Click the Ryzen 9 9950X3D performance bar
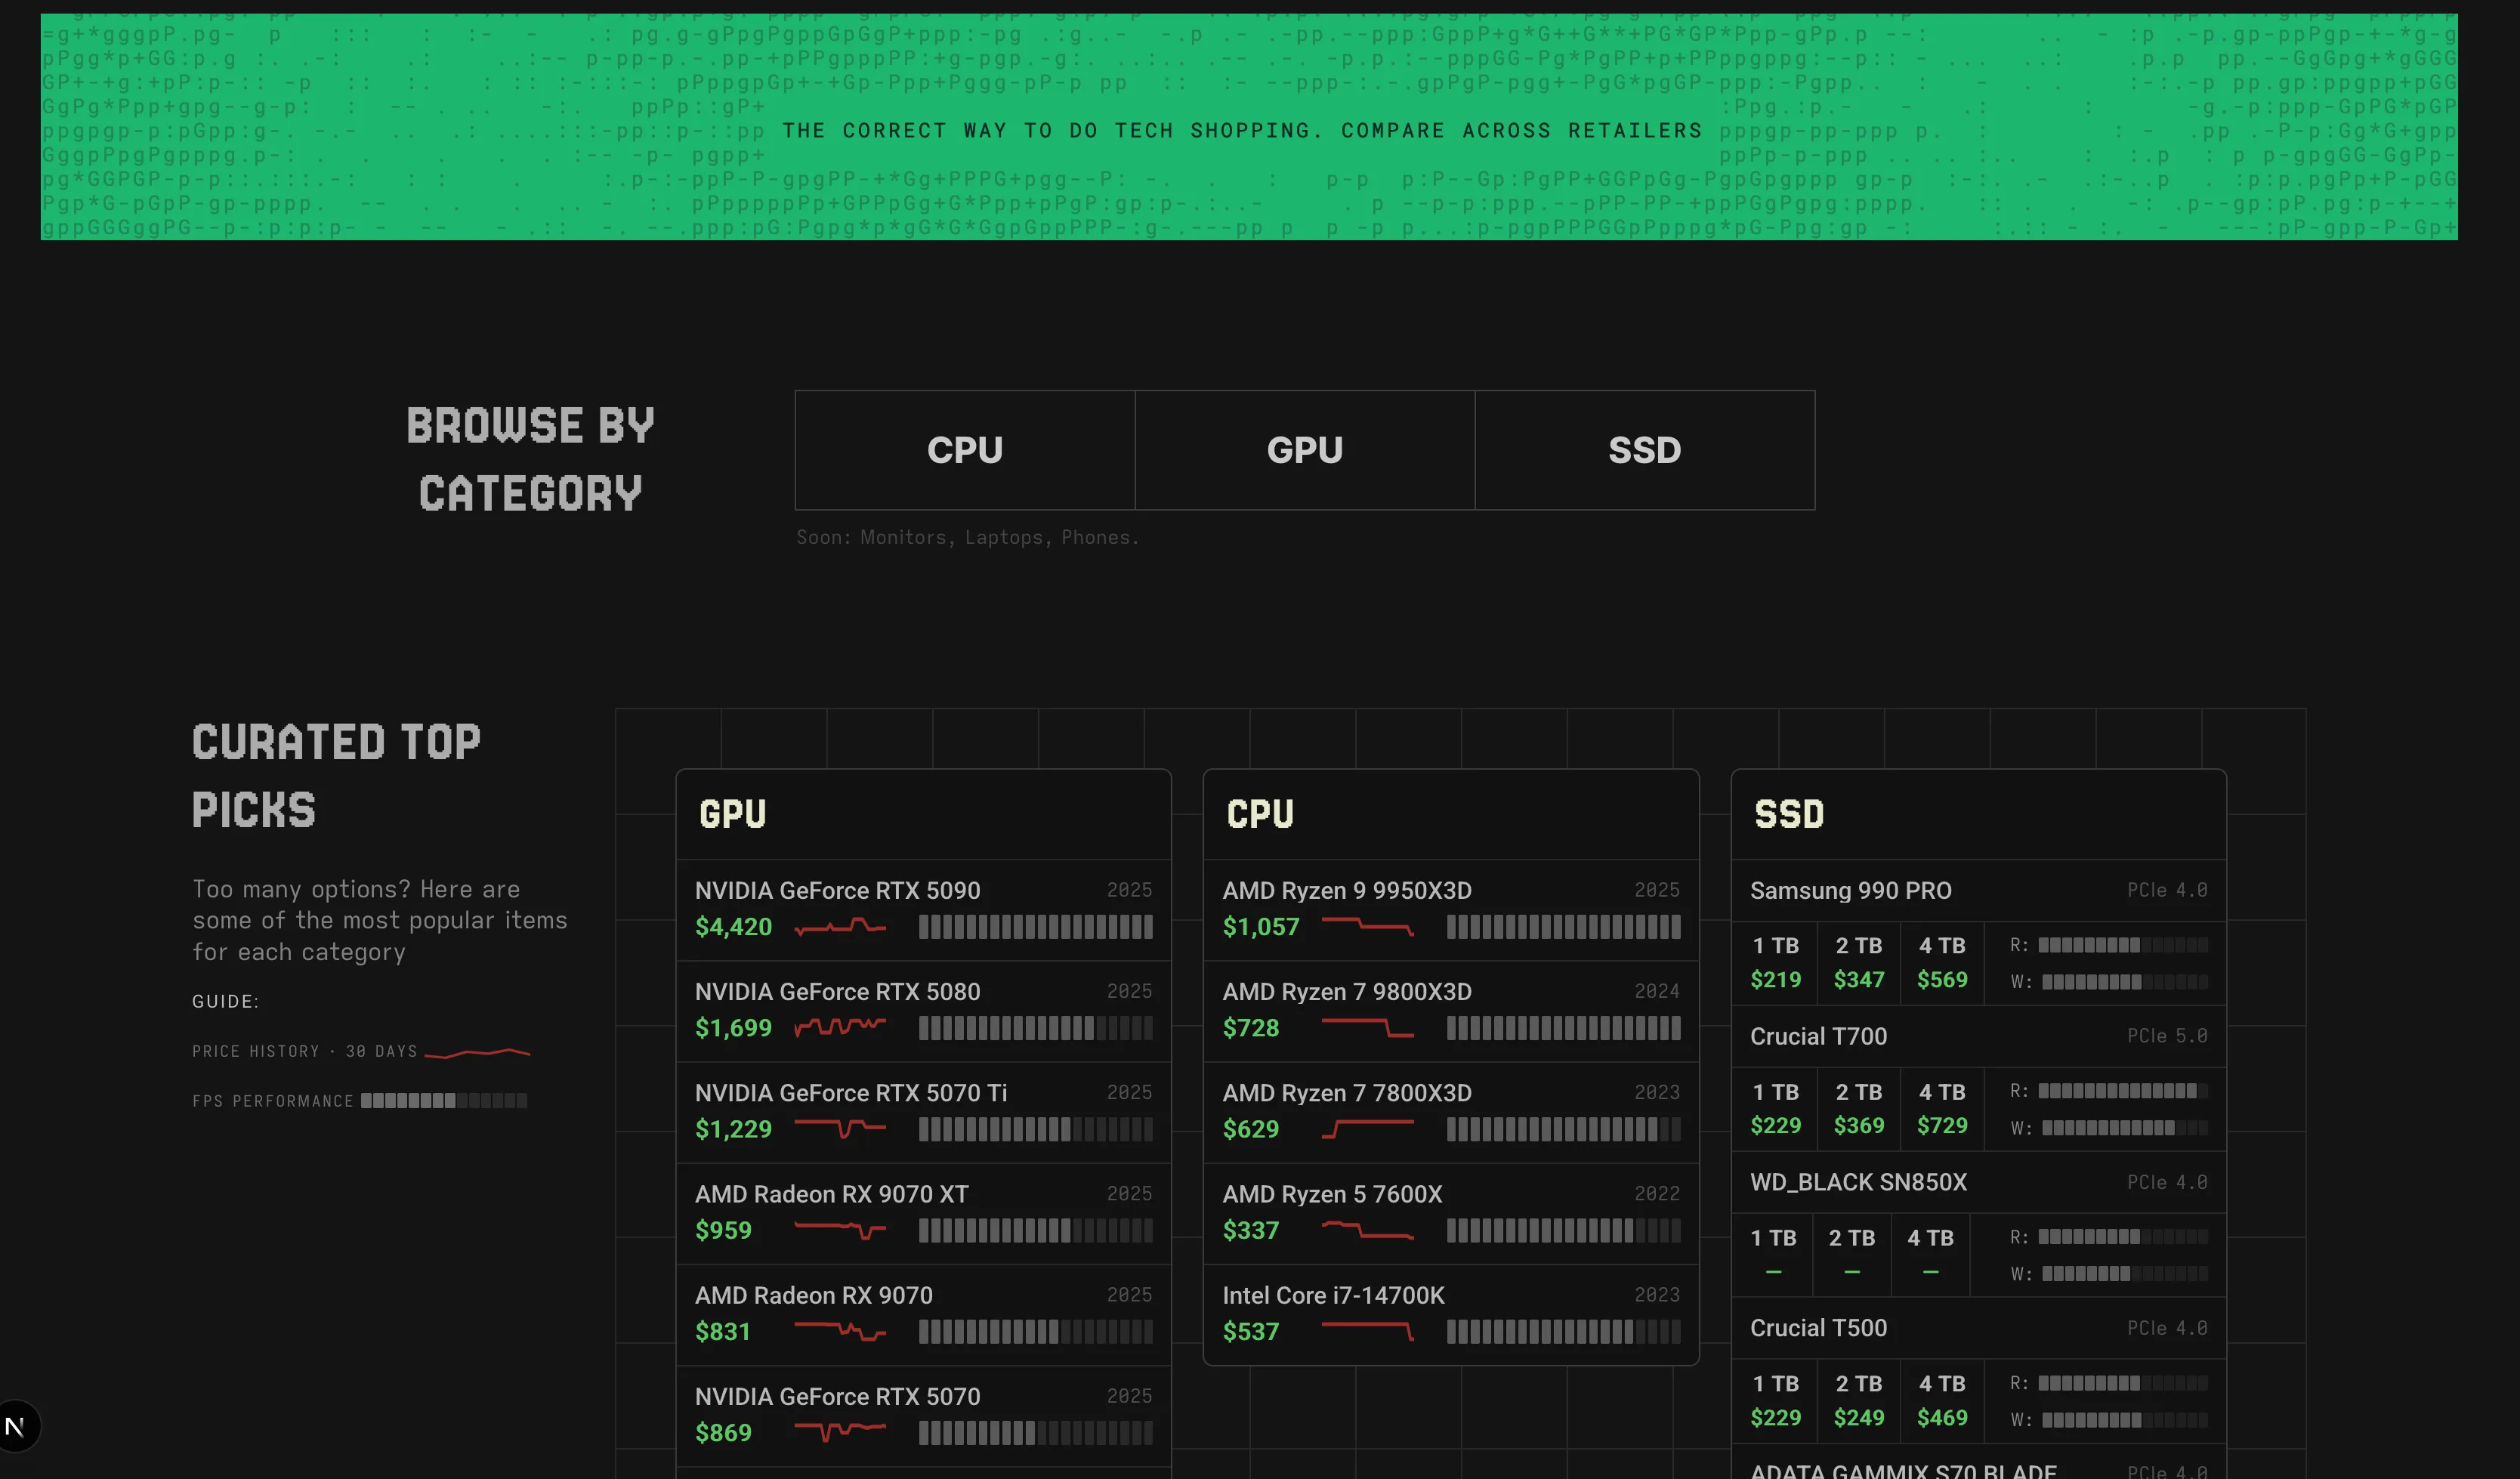Screen dimensions: 2520x1479 click(x=1562, y=927)
